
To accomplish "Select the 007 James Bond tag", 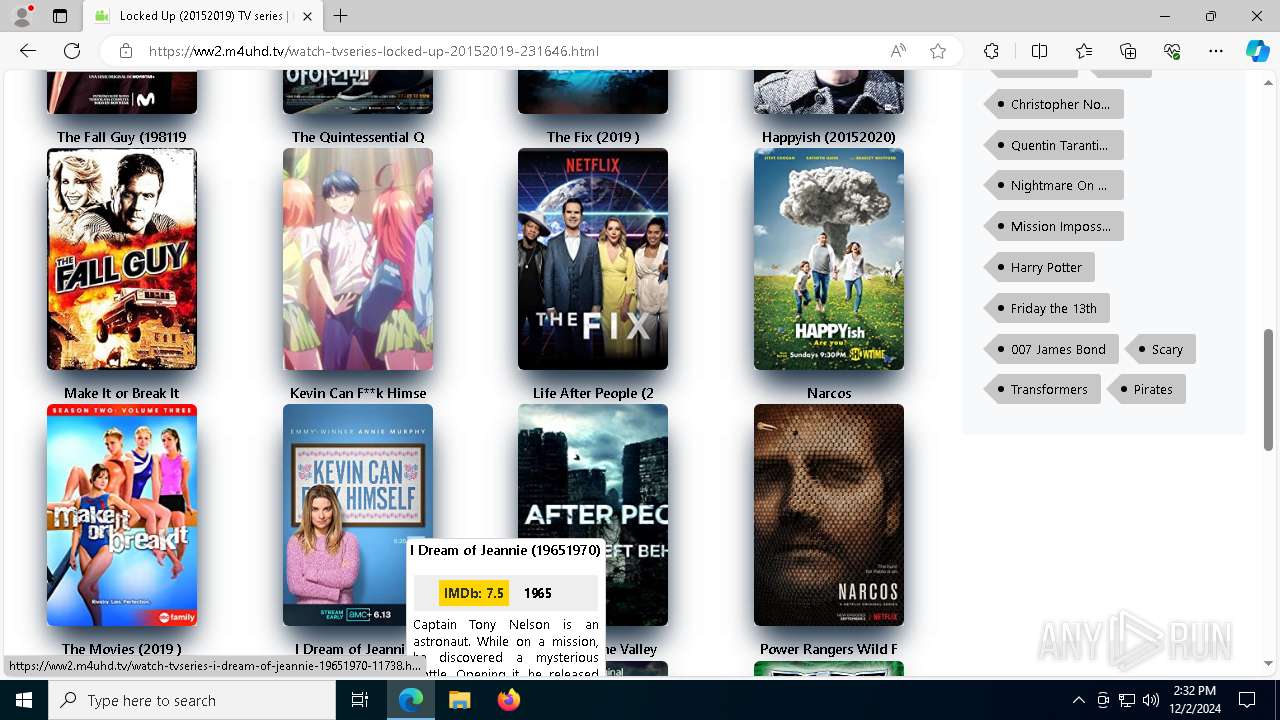I will pos(1052,349).
